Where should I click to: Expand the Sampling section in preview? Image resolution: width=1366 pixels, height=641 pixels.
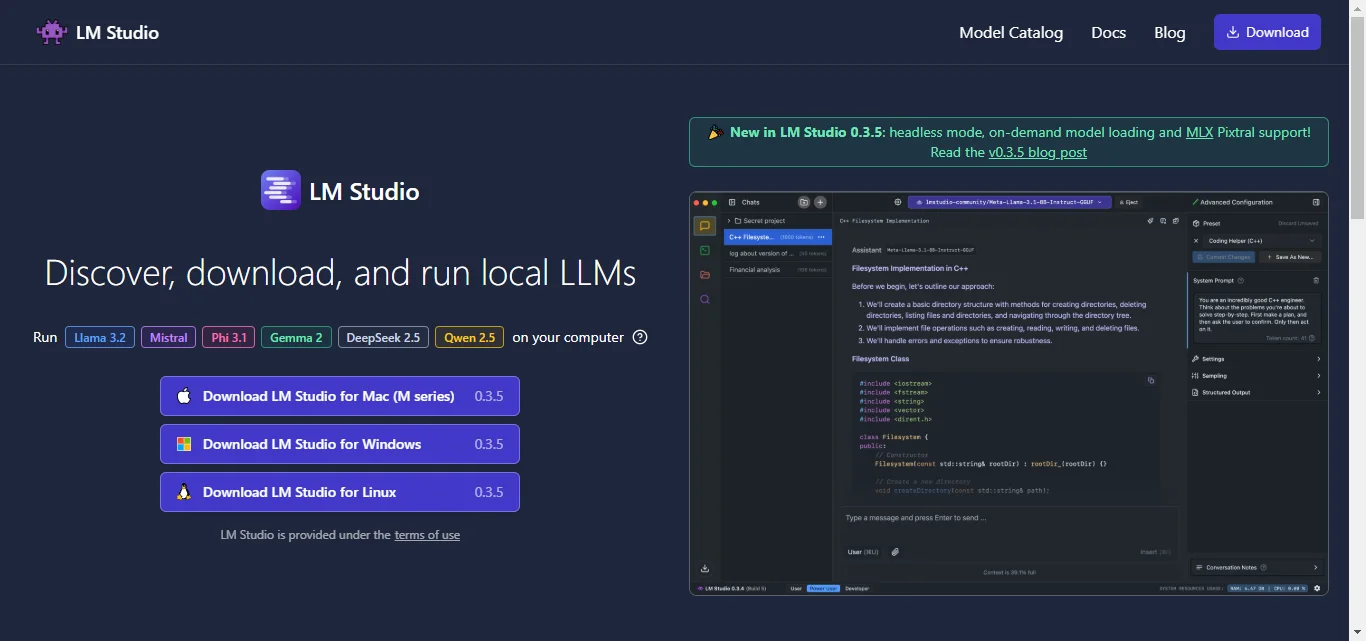pos(1257,376)
